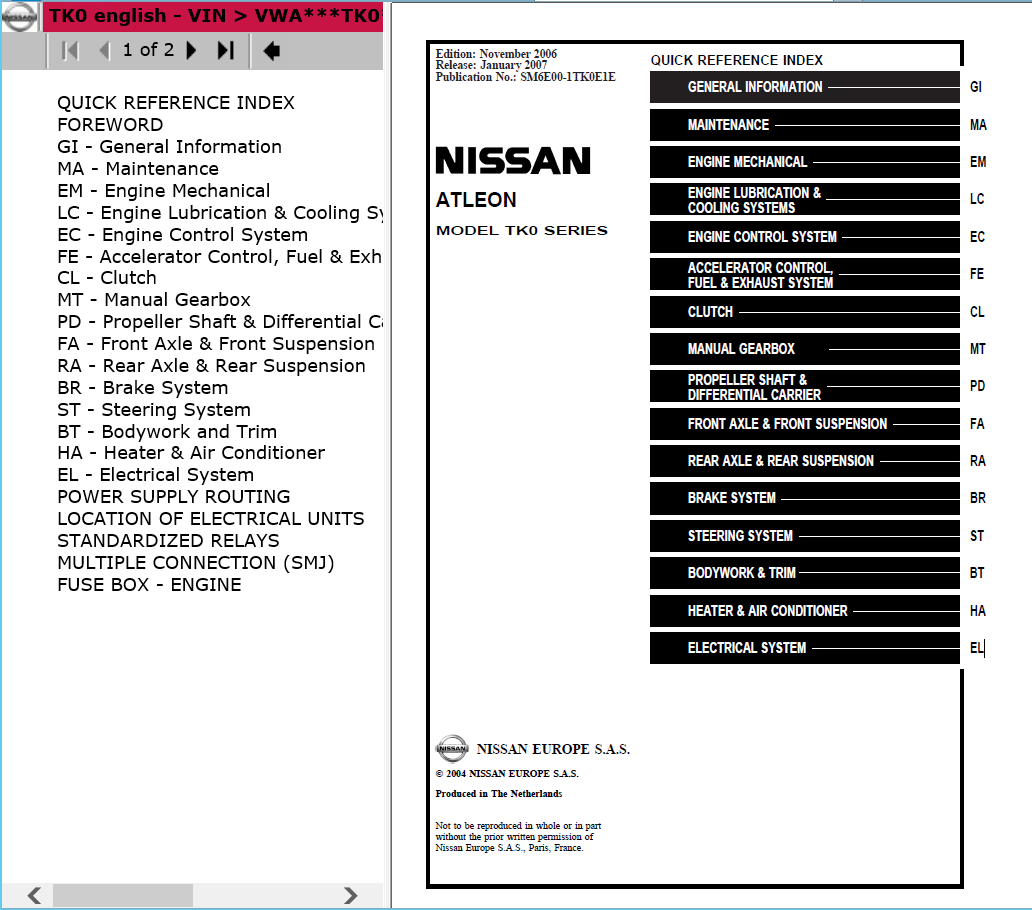Click PROPELLER SHAFT & DIFFERENTIAL CARRIER bar

click(804, 386)
